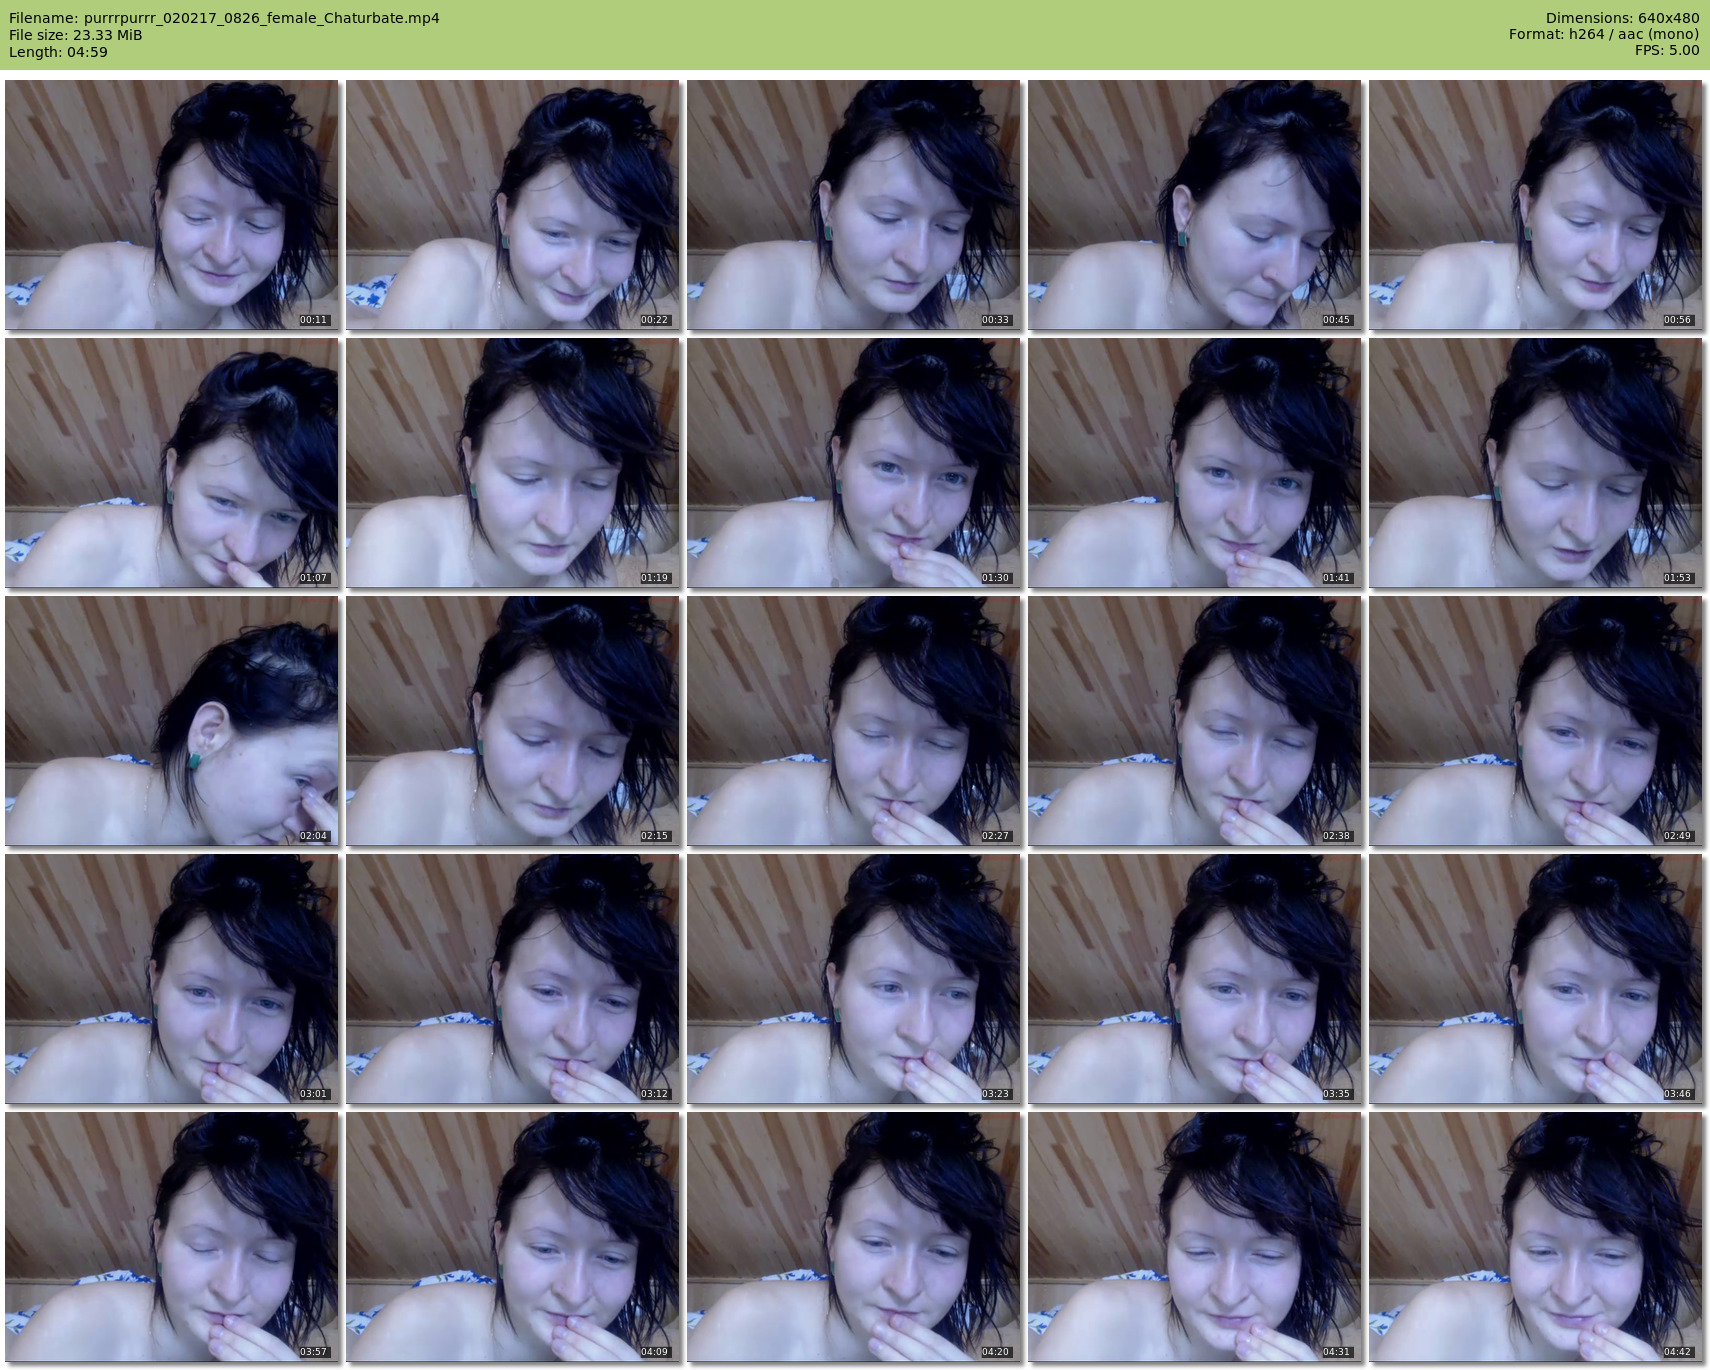Select the 00:56 thumbnail

(x=1536, y=205)
